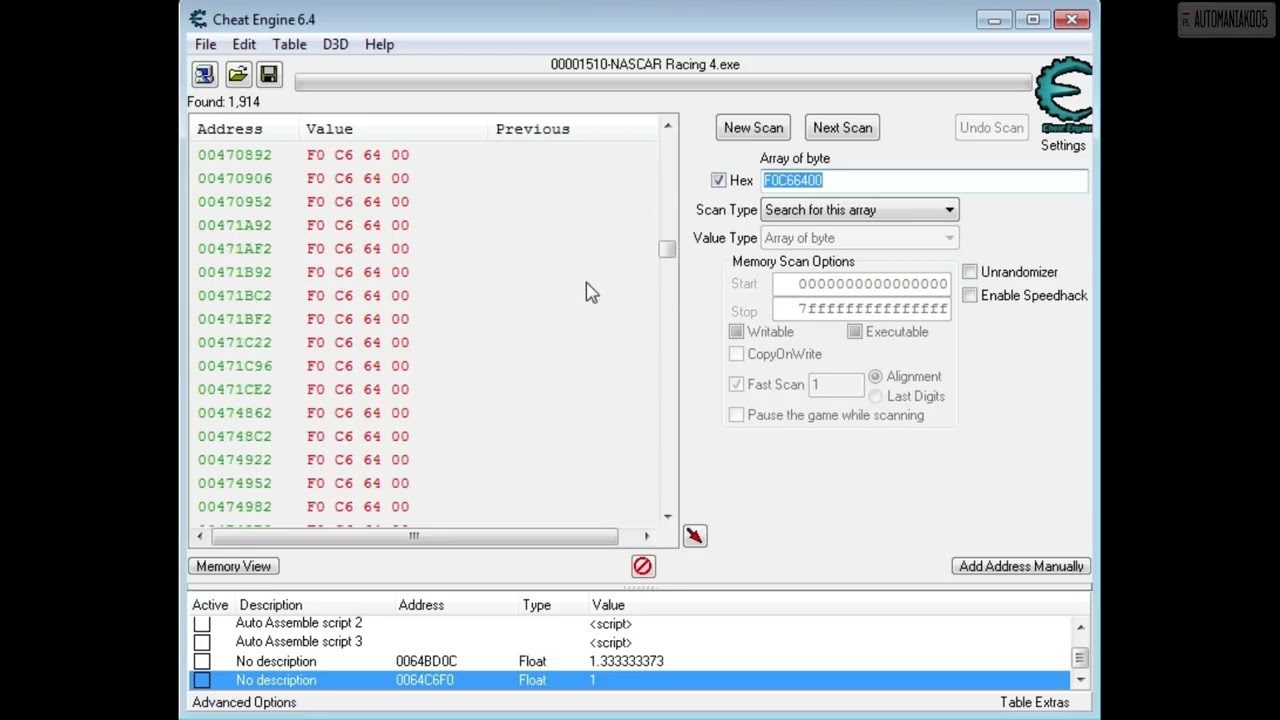Select the Last Digits radio button
1280x720 pixels.
[x=875, y=396]
